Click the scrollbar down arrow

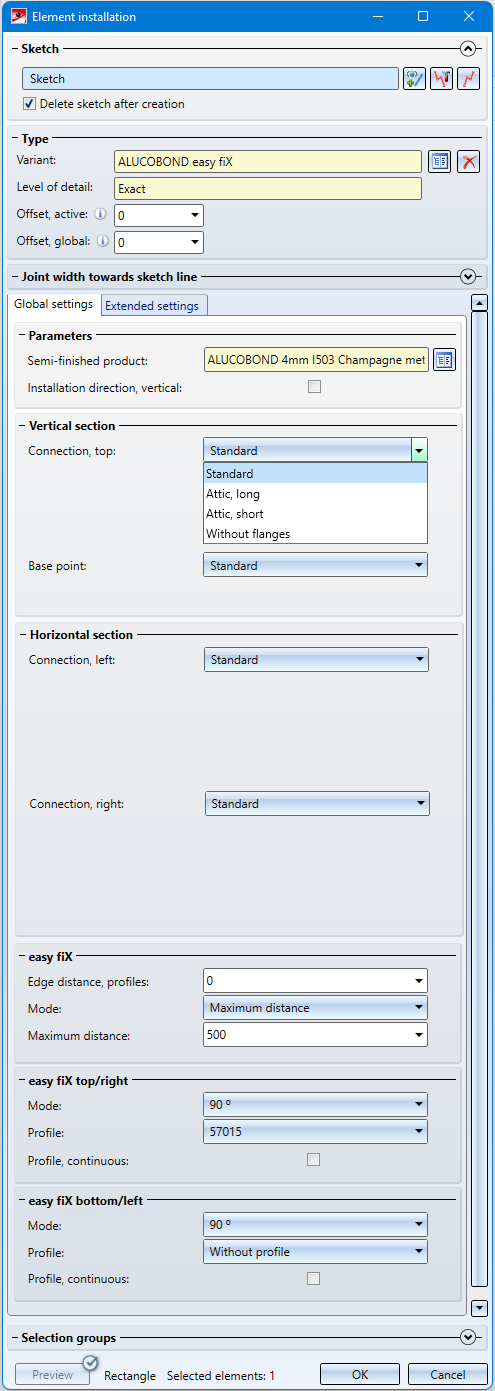[x=479, y=1307]
